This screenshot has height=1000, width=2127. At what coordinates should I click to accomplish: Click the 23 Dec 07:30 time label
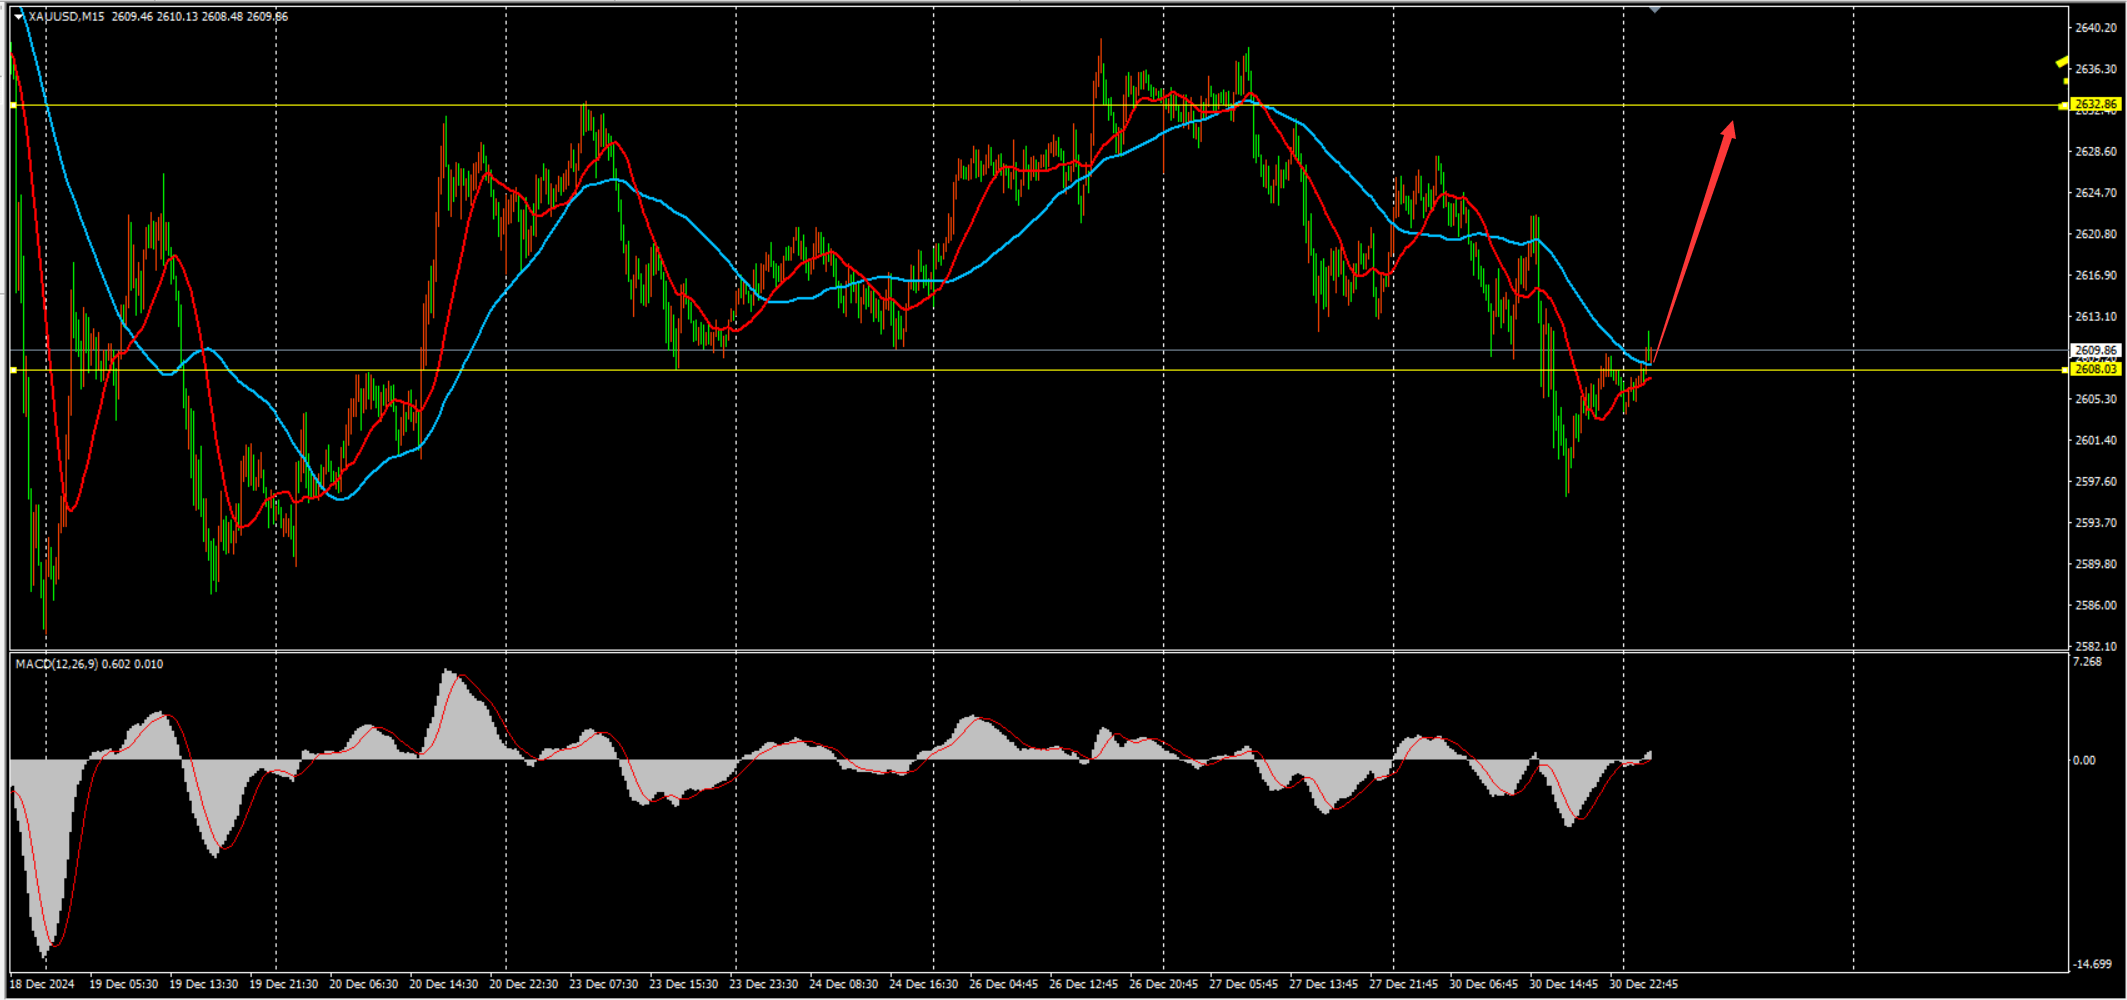604,984
